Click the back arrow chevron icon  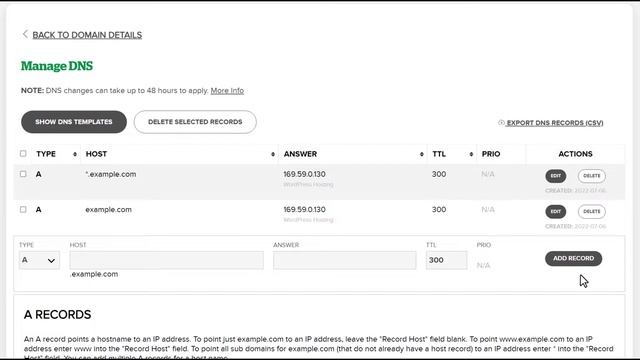25,34
